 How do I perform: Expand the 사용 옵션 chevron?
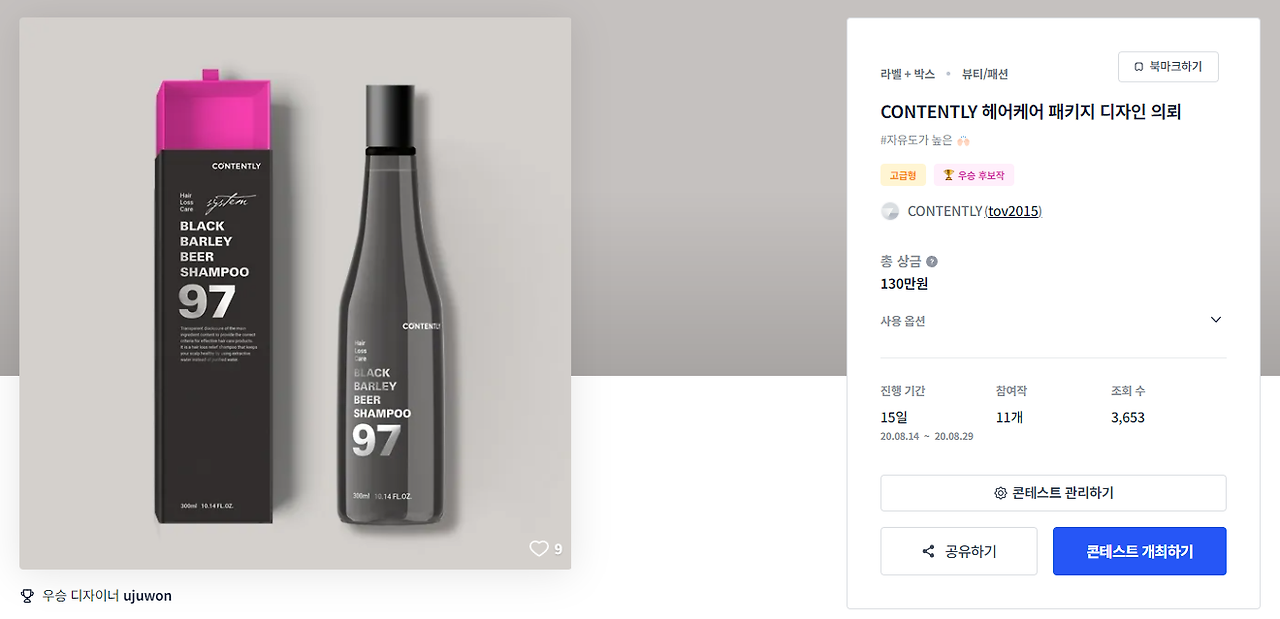(1216, 320)
